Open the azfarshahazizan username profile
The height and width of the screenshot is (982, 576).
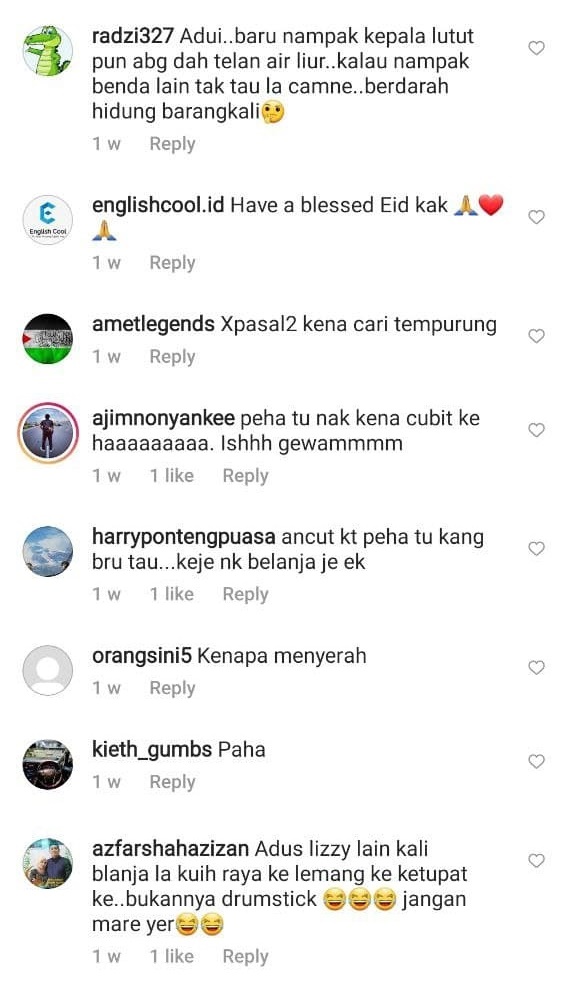point(170,850)
